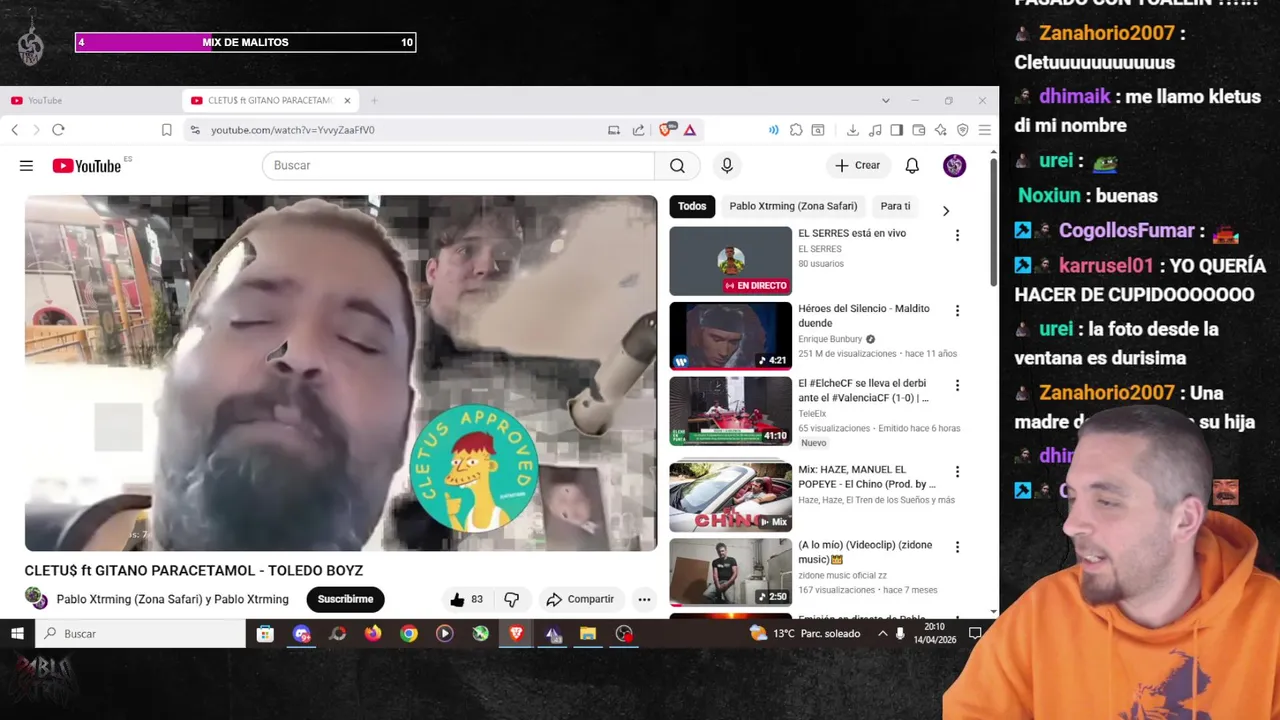Image resolution: width=1280 pixels, height=720 pixels.
Task: View site information in the address bar
Action: [195, 130]
